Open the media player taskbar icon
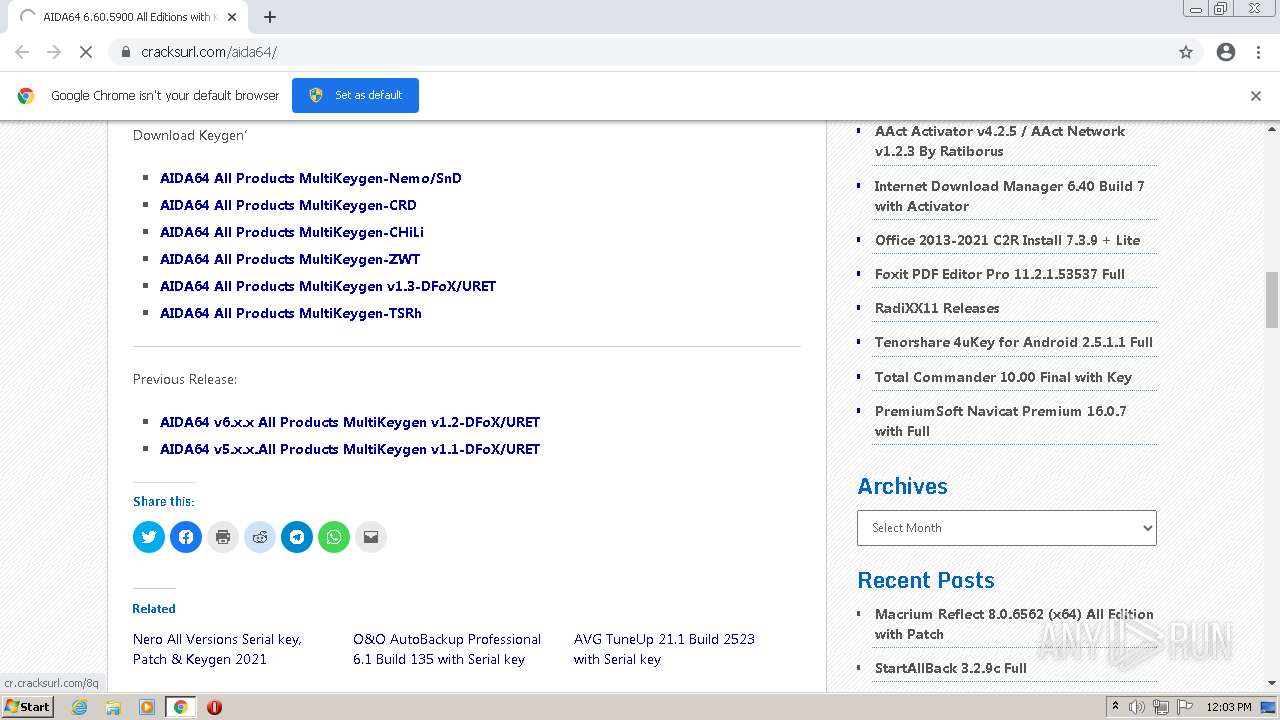 (x=147, y=707)
